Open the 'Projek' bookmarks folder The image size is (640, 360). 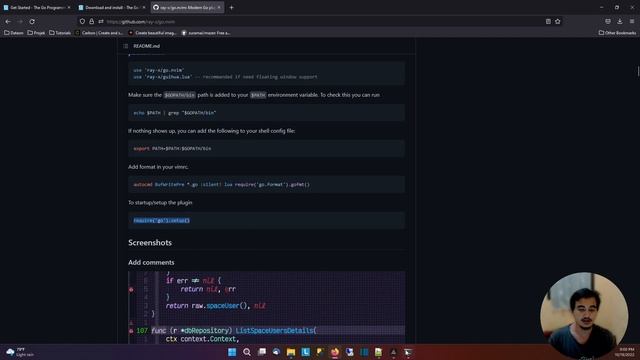click(36, 33)
